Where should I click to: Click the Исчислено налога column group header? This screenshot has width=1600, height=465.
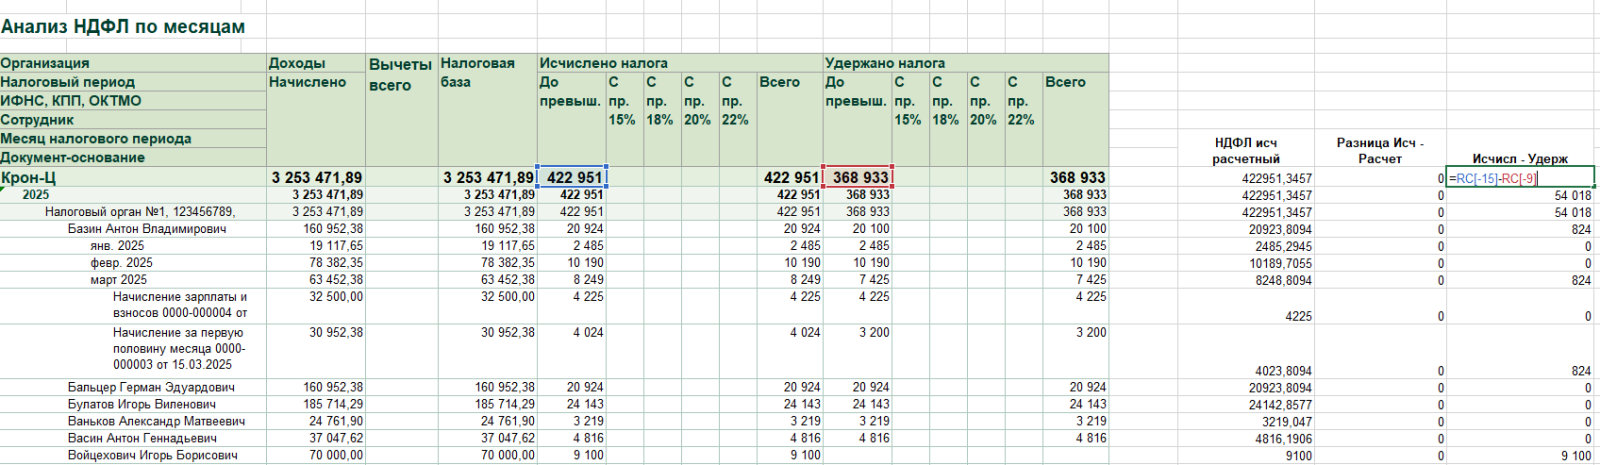(x=603, y=63)
